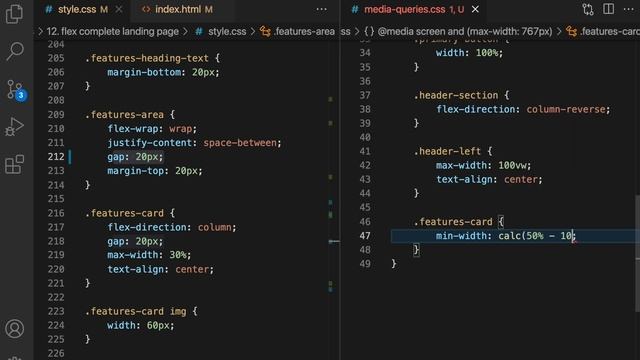Open breadcrumb folder '12. flex complete landing page'
This screenshot has width=640, height=360.
click(x=112, y=31)
